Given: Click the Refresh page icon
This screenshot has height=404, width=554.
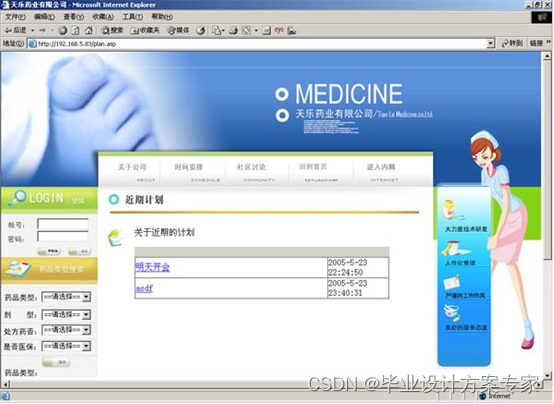Looking at the screenshot, I should (x=76, y=30).
